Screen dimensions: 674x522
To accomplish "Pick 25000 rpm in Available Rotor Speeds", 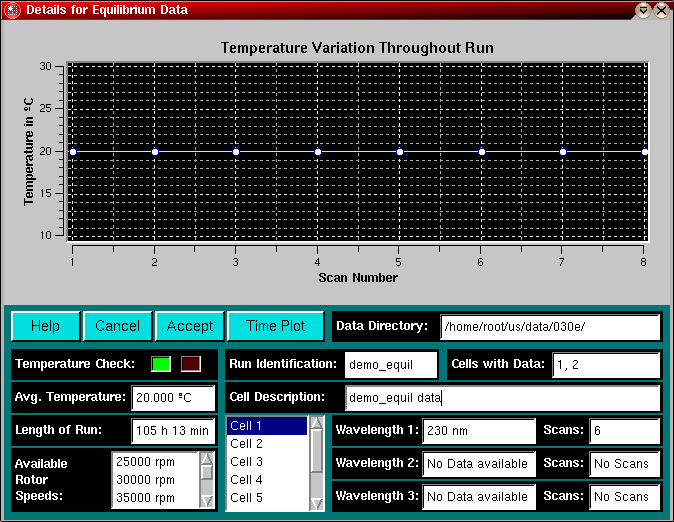I will (155, 462).
